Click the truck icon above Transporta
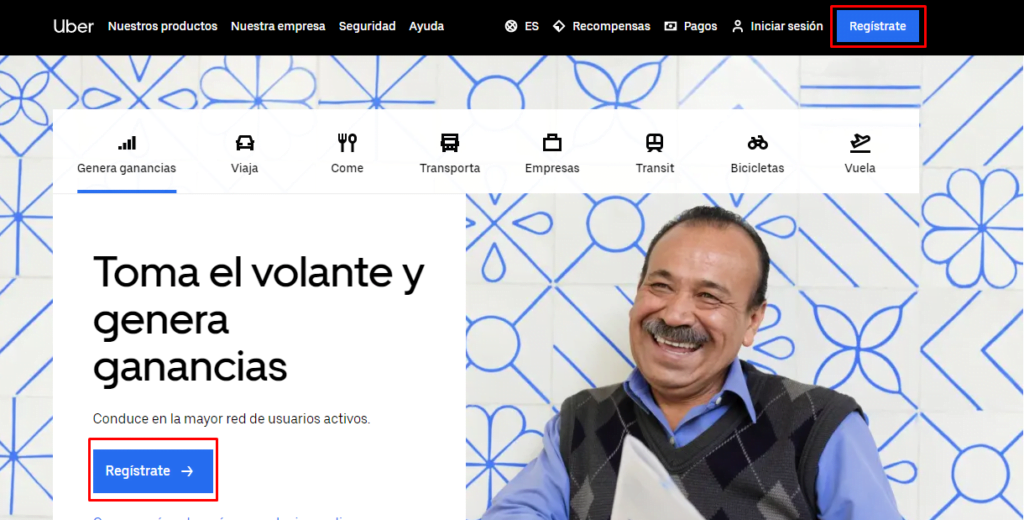The height and width of the screenshot is (520, 1024). pos(449,142)
